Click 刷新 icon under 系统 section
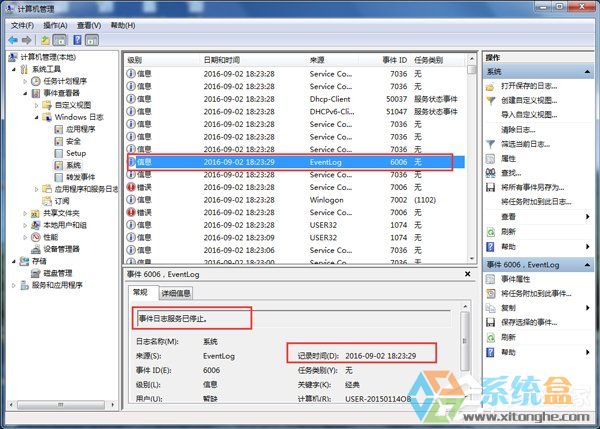The image size is (600, 429). pyautogui.click(x=491, y=232)
